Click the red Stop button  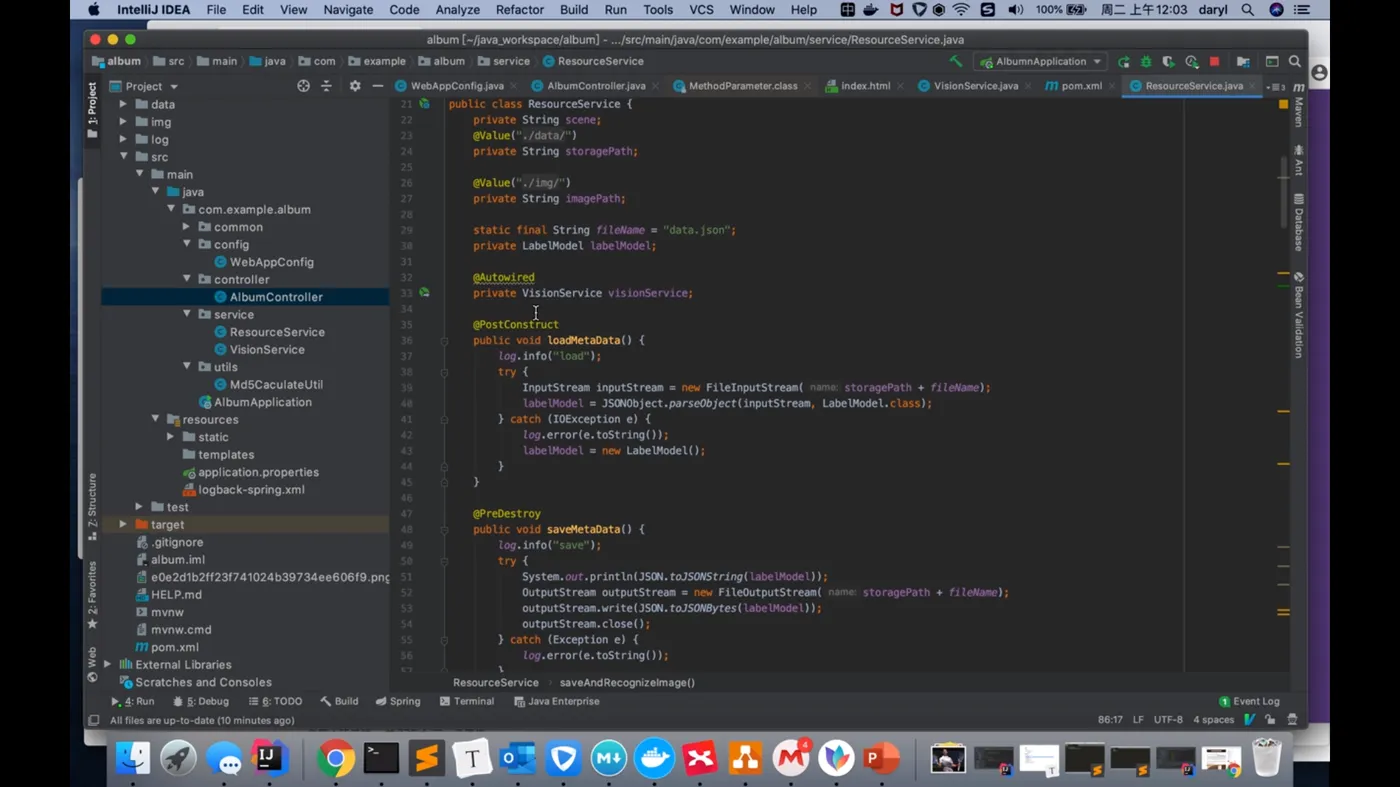1214,62
